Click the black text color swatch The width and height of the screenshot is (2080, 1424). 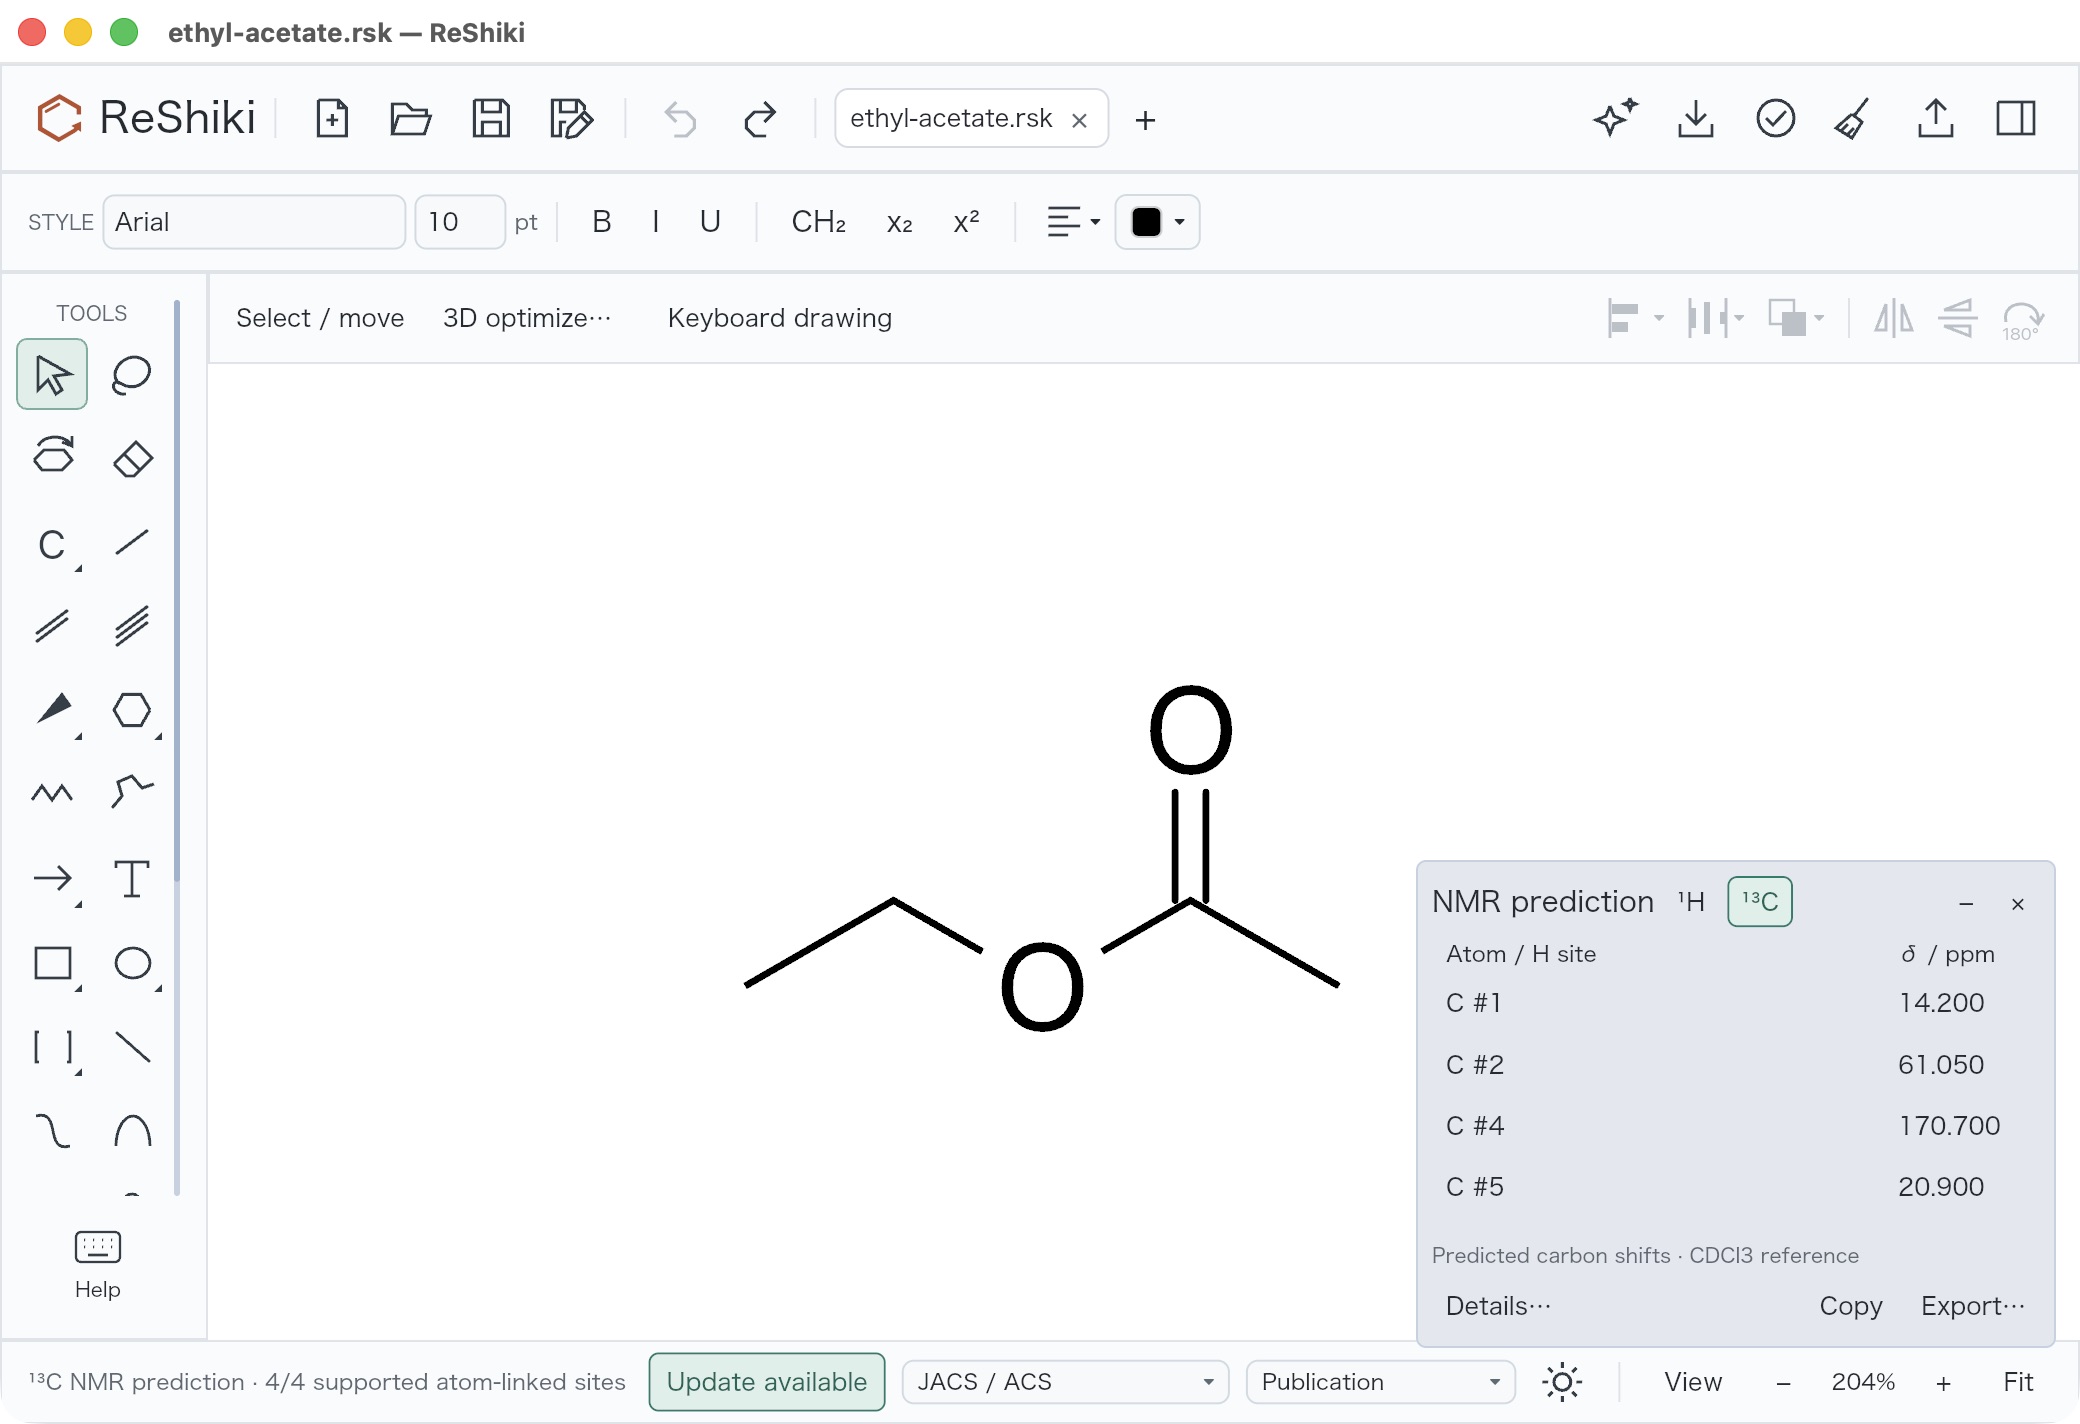1146,222
